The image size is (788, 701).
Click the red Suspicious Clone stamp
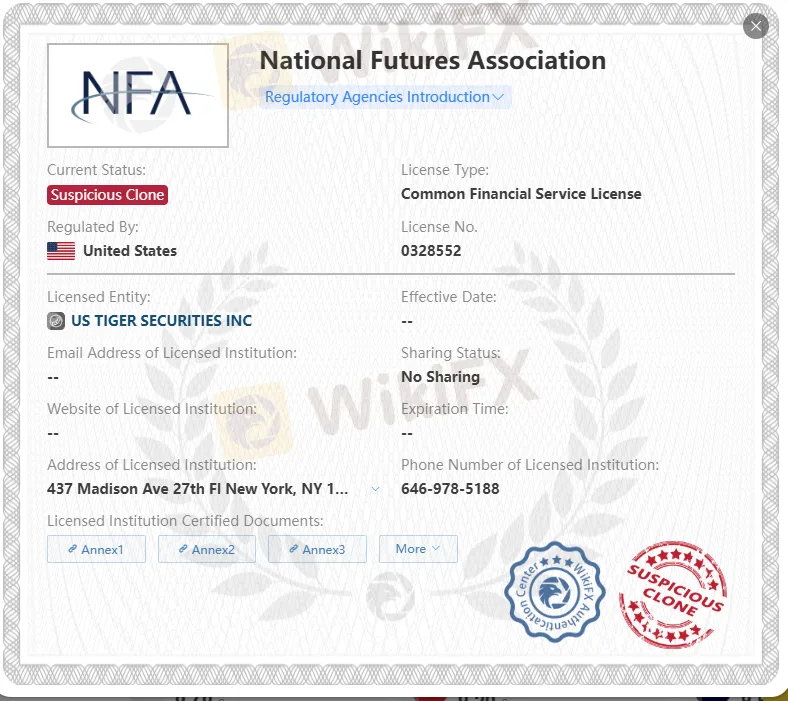pos(673,594)
